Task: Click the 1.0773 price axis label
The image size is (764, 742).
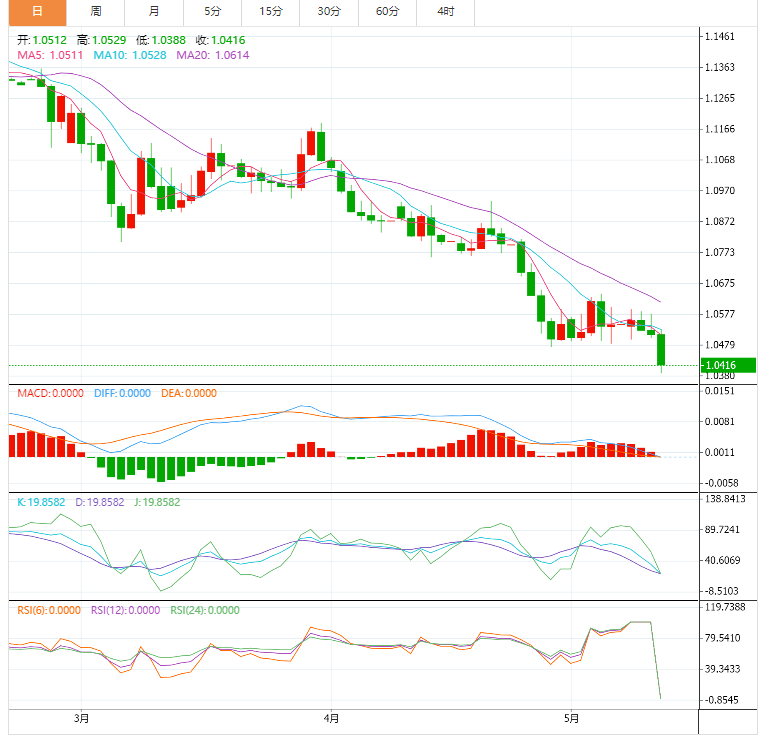Action: 720,252
